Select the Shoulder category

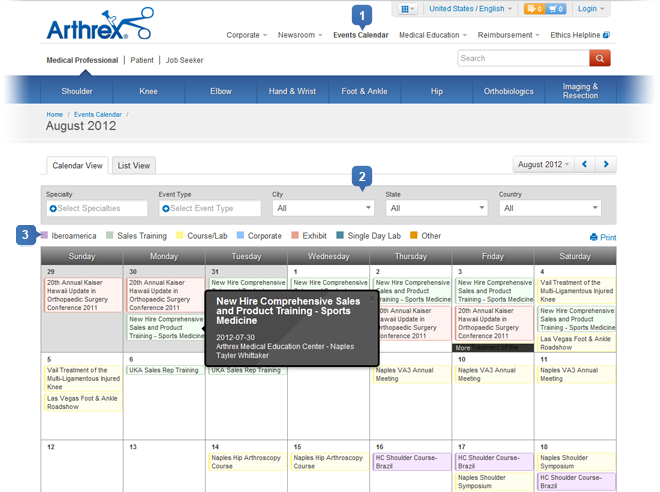tap(77, 91)
